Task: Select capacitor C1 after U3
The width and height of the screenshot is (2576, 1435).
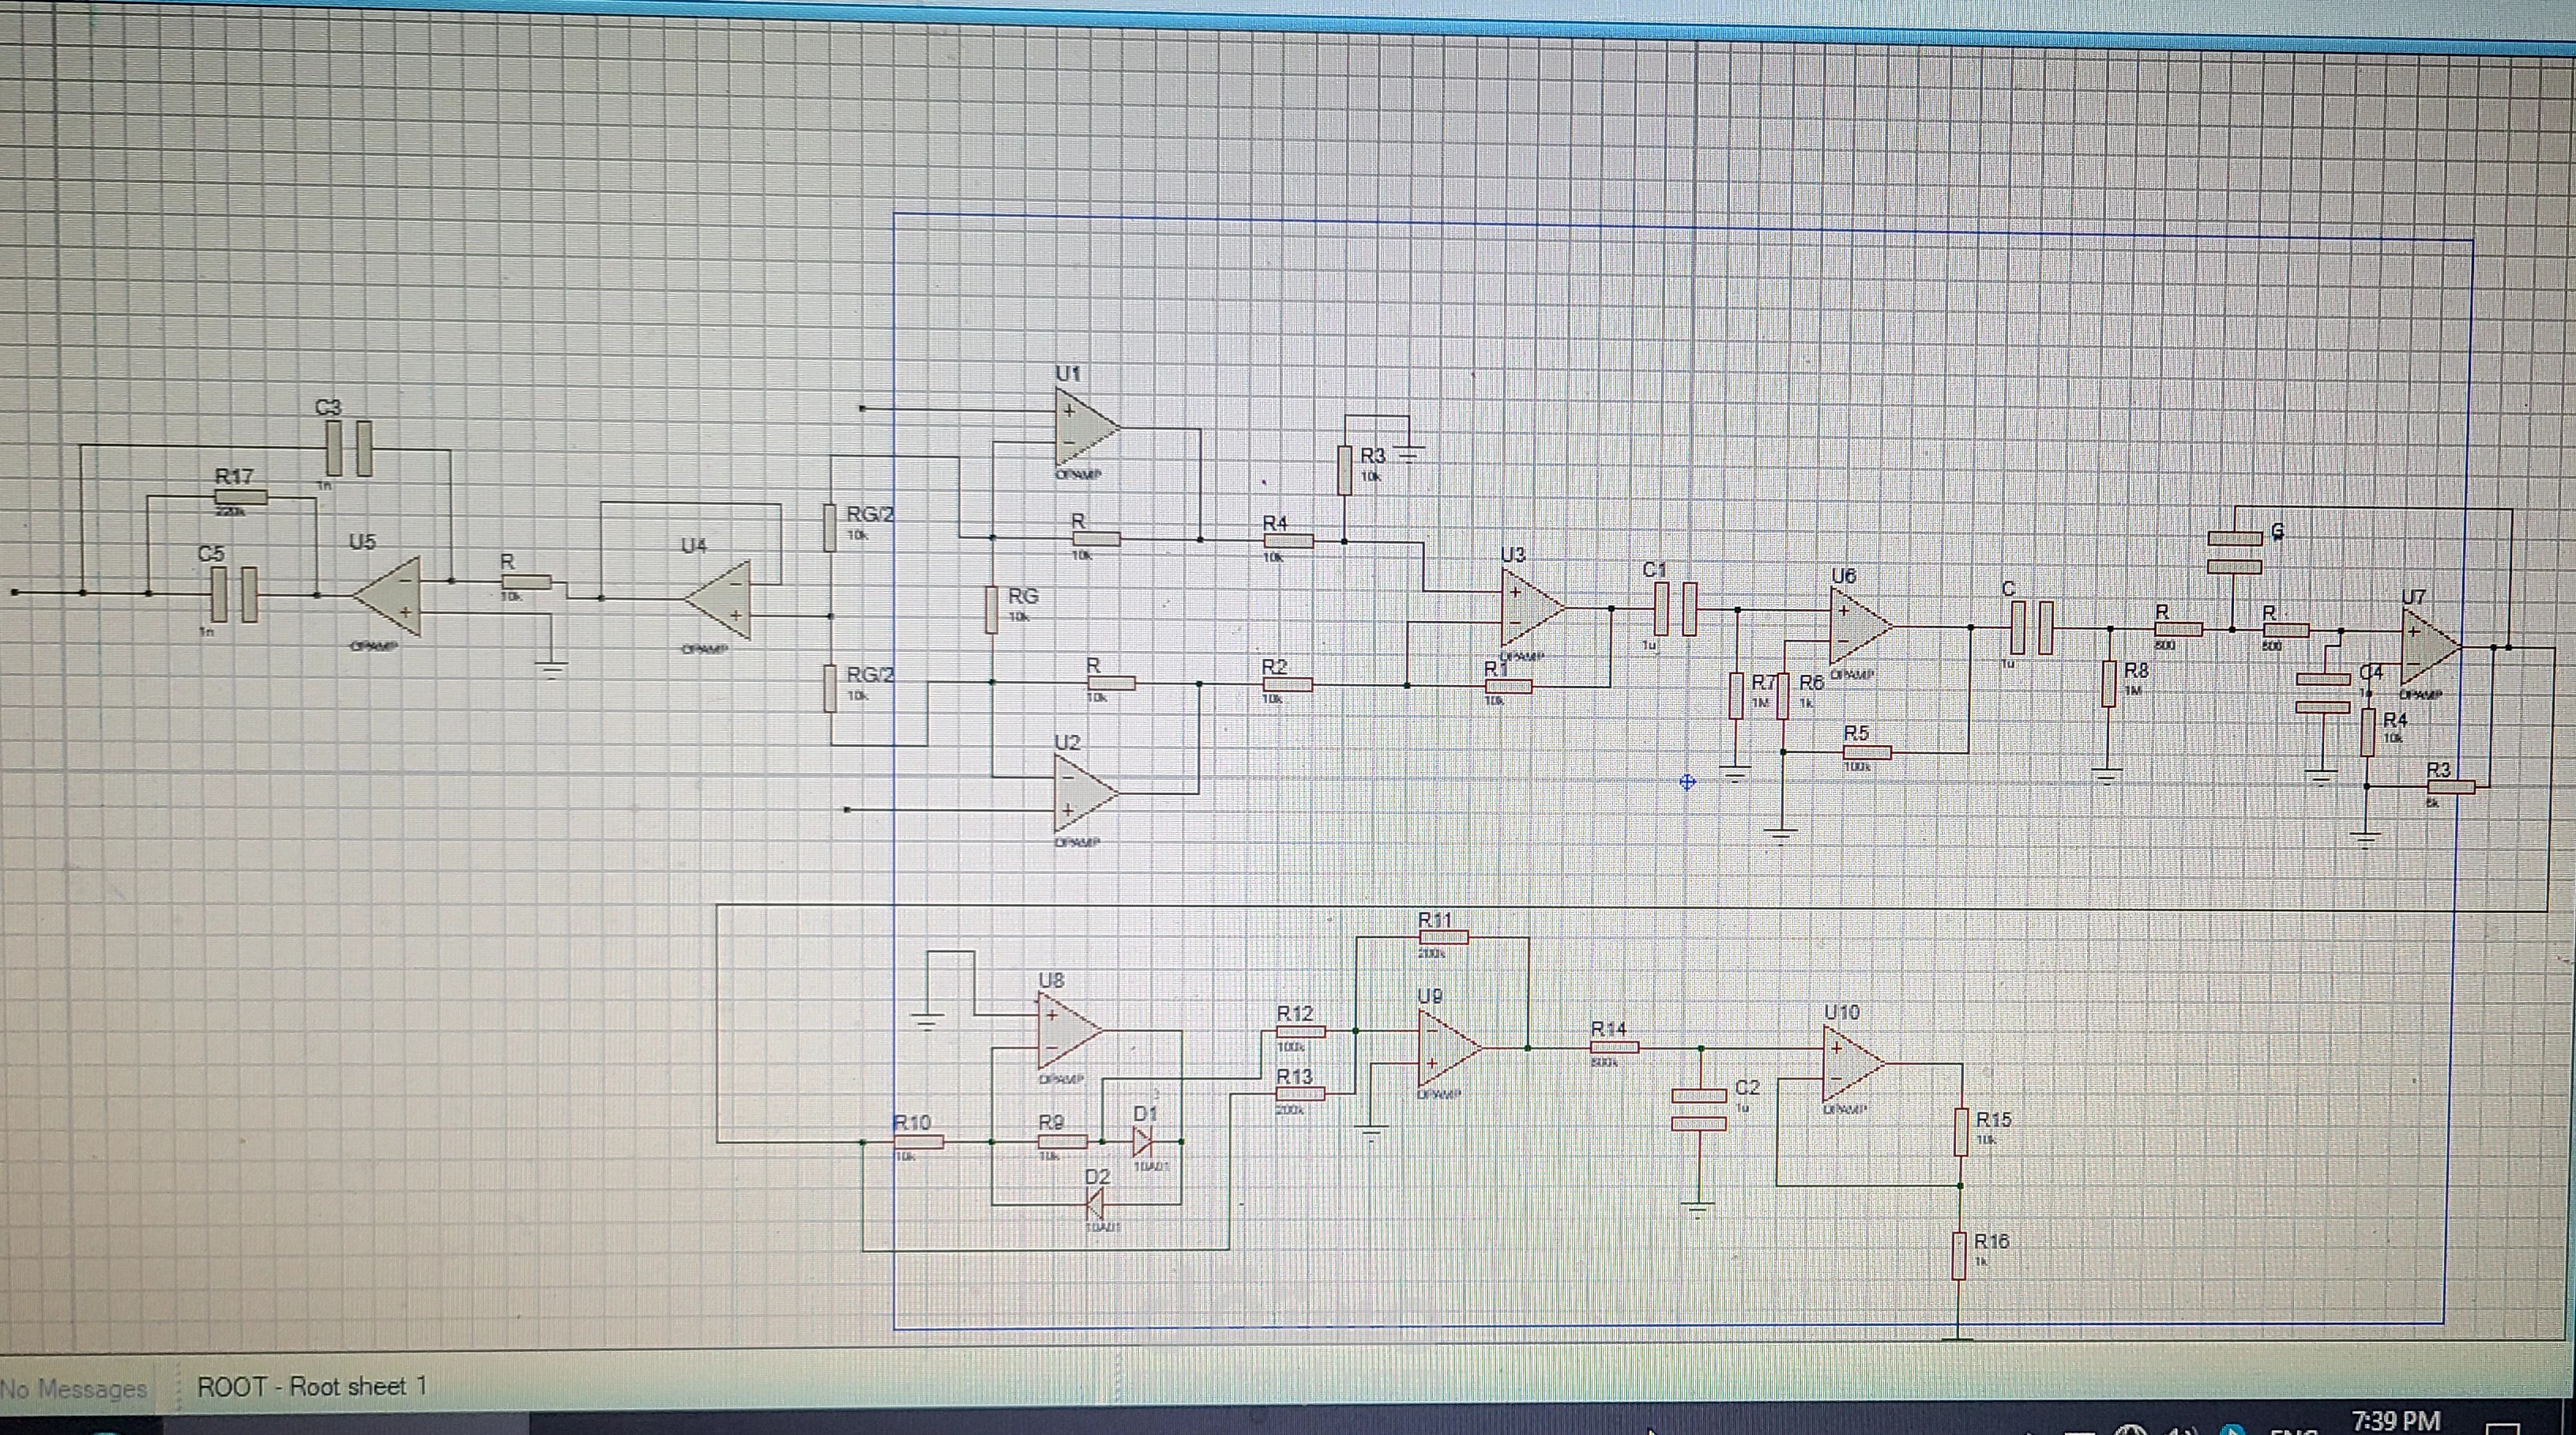Action: tap(1675, 609)
